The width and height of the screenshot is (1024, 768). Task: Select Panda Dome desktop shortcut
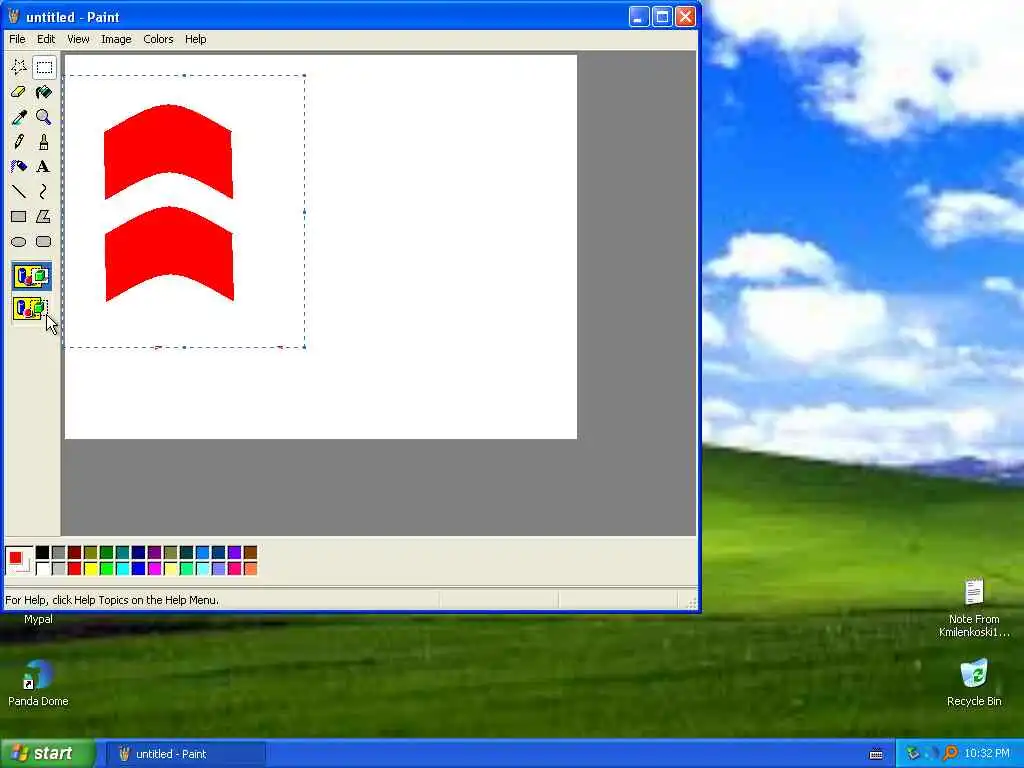pos(38,683)
